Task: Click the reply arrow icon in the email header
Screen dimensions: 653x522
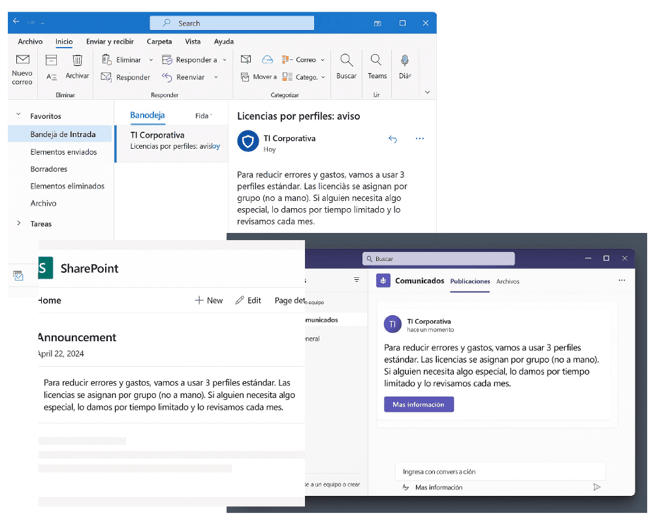Action: [392, 139]
